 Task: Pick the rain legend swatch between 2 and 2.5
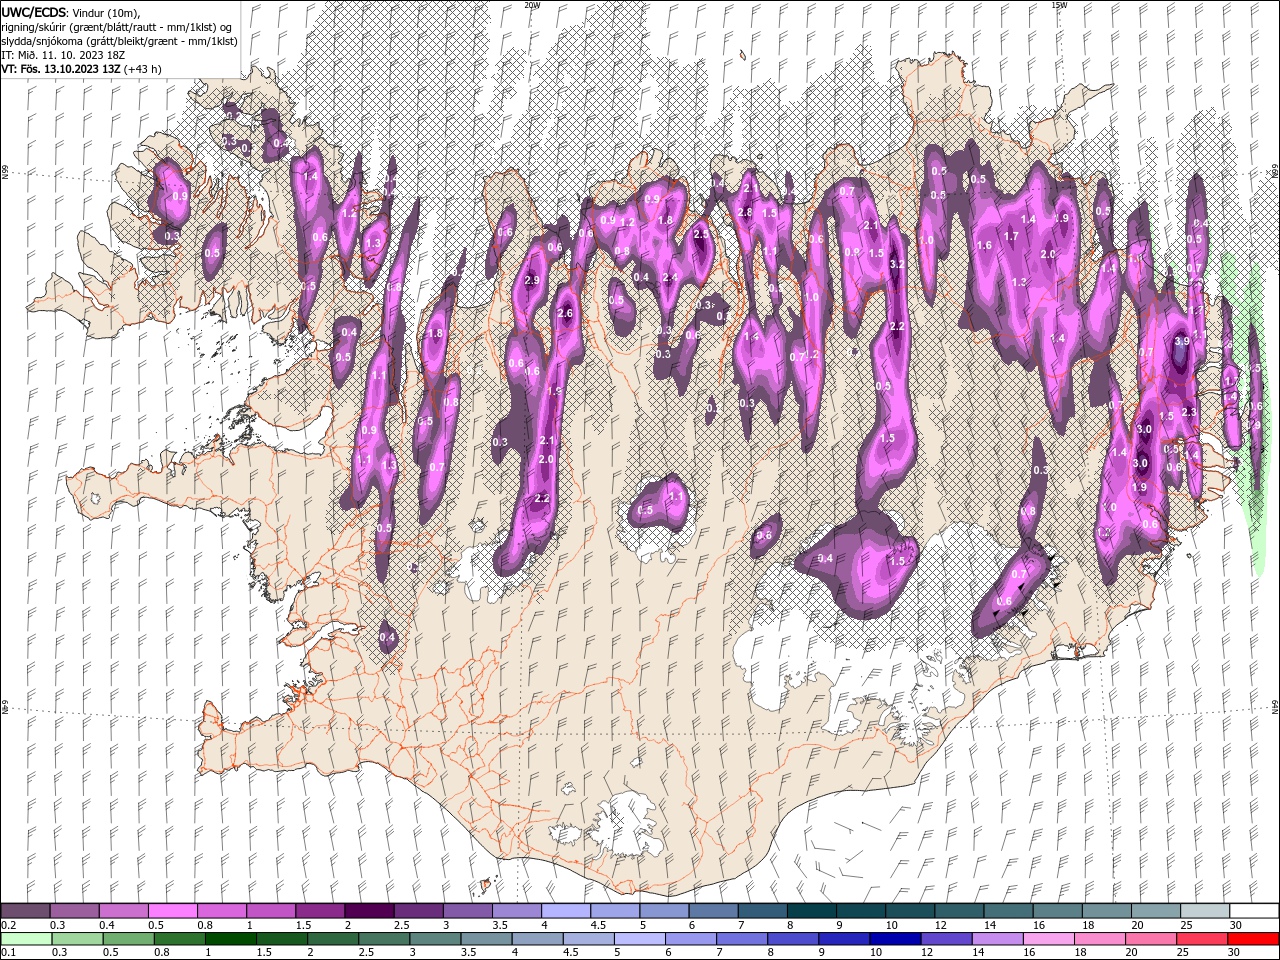pos(333,939)
